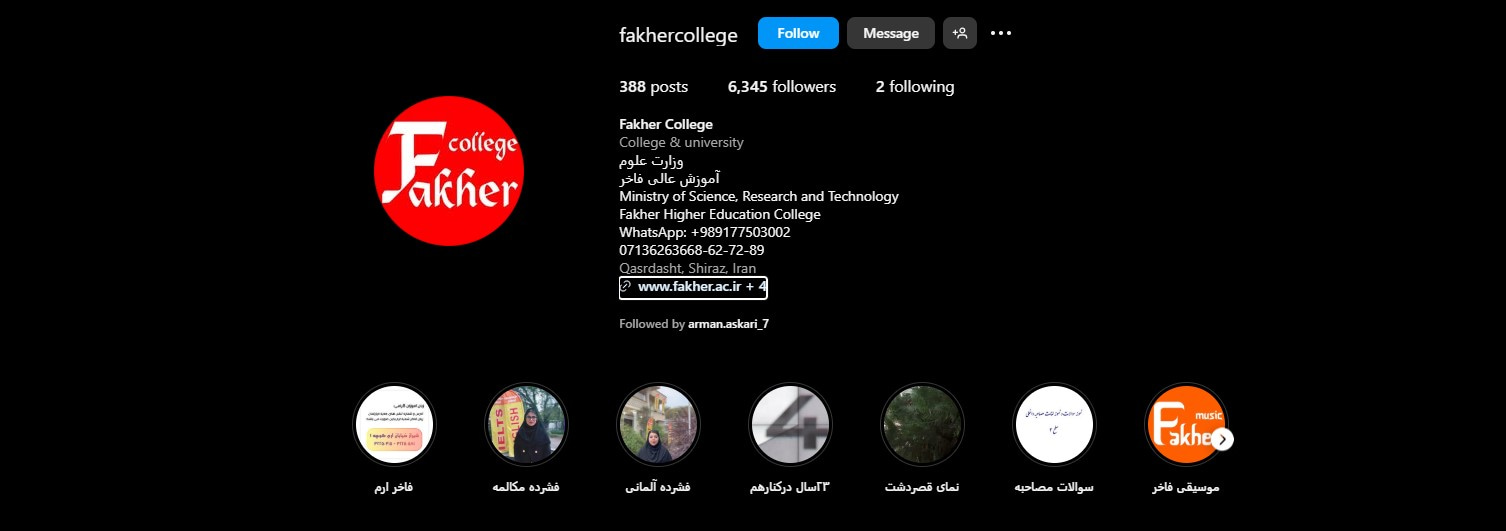Open the فشرده آلمانی highlight

659,425
